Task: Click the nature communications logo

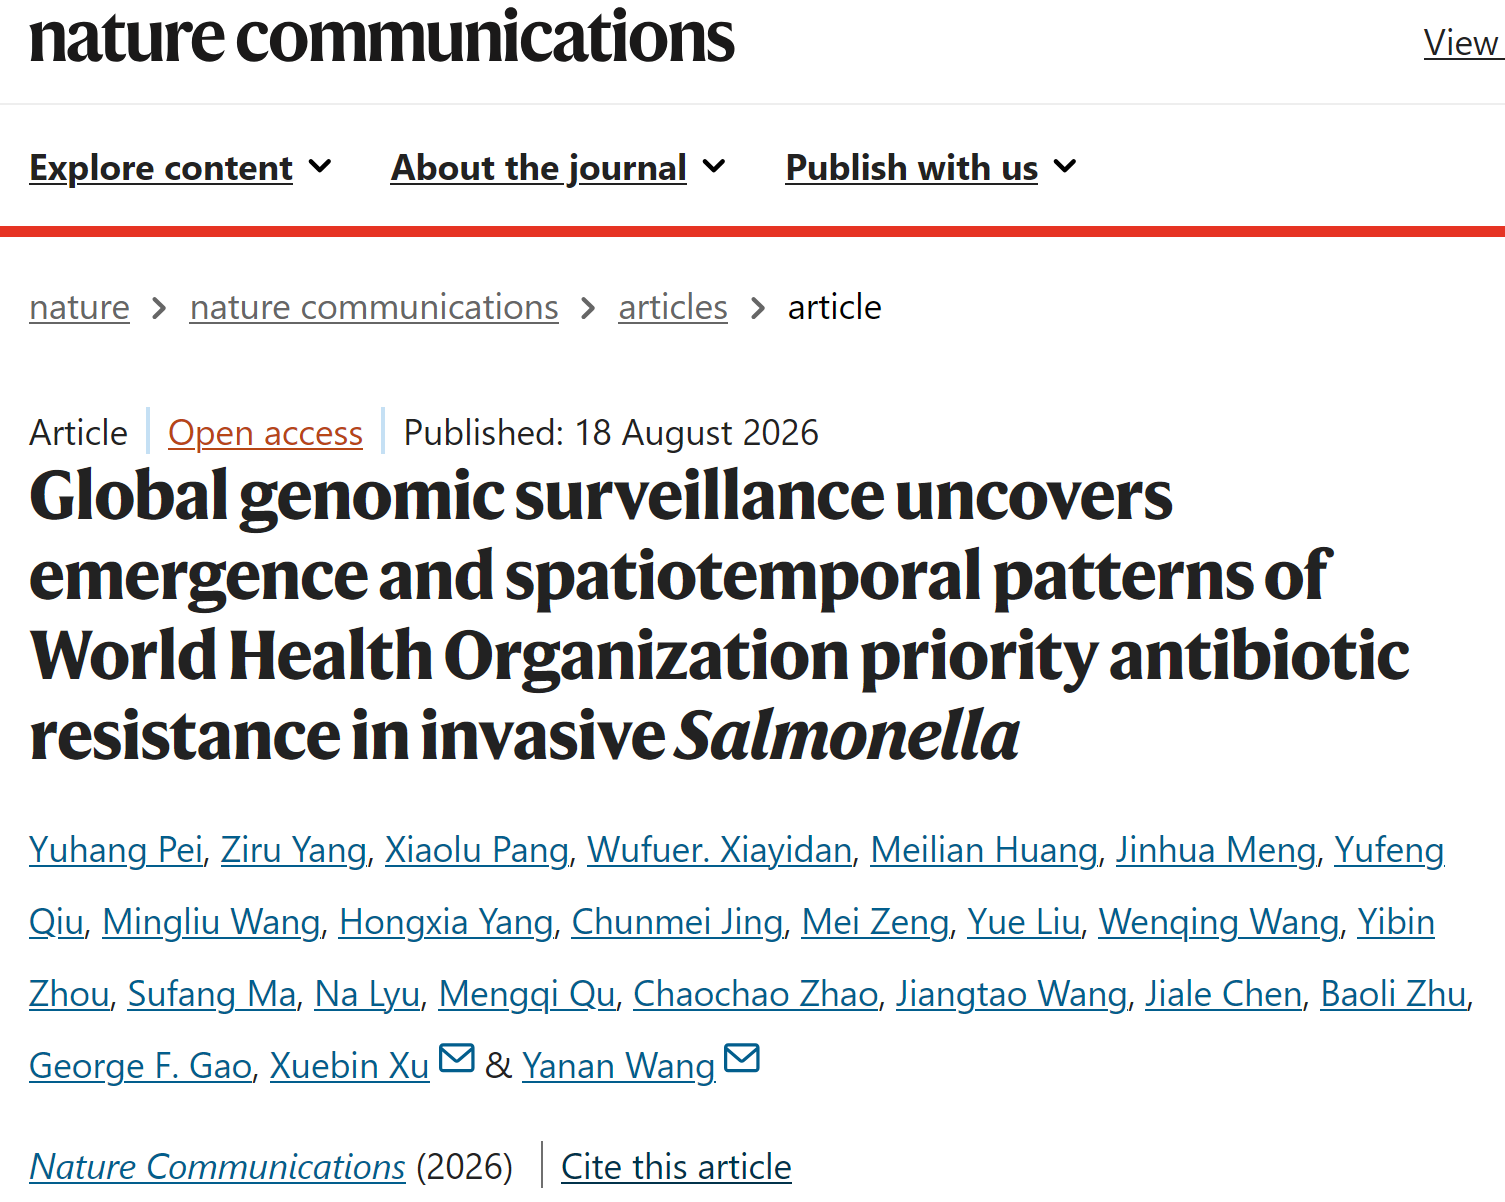Action: pos(382,37)
